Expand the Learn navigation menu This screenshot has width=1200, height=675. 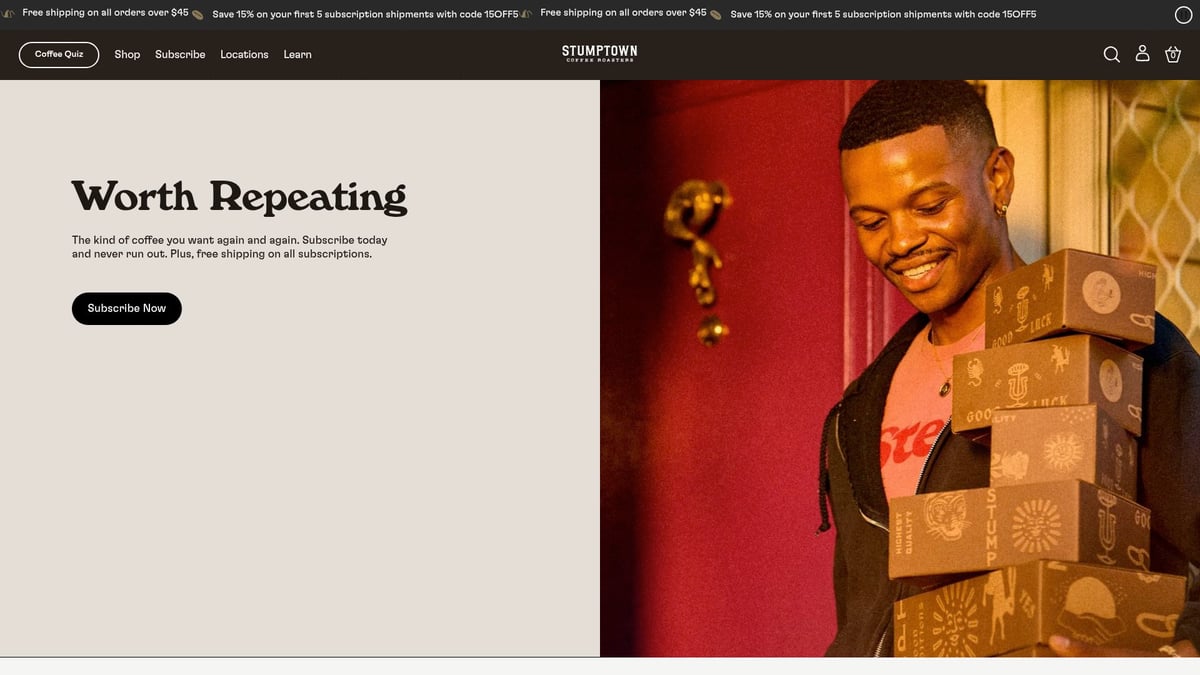tap(297, 55)
